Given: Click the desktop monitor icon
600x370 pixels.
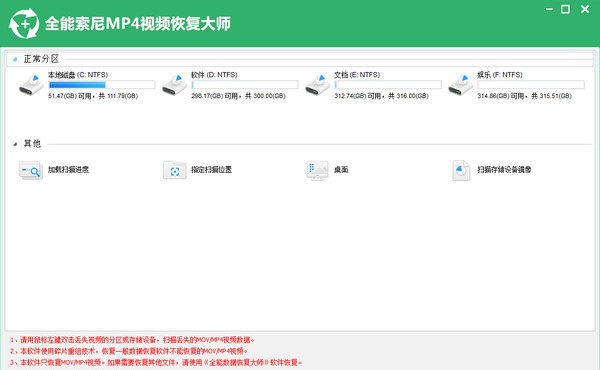Looking at the screenshot, I should click(x=317, y=170).
